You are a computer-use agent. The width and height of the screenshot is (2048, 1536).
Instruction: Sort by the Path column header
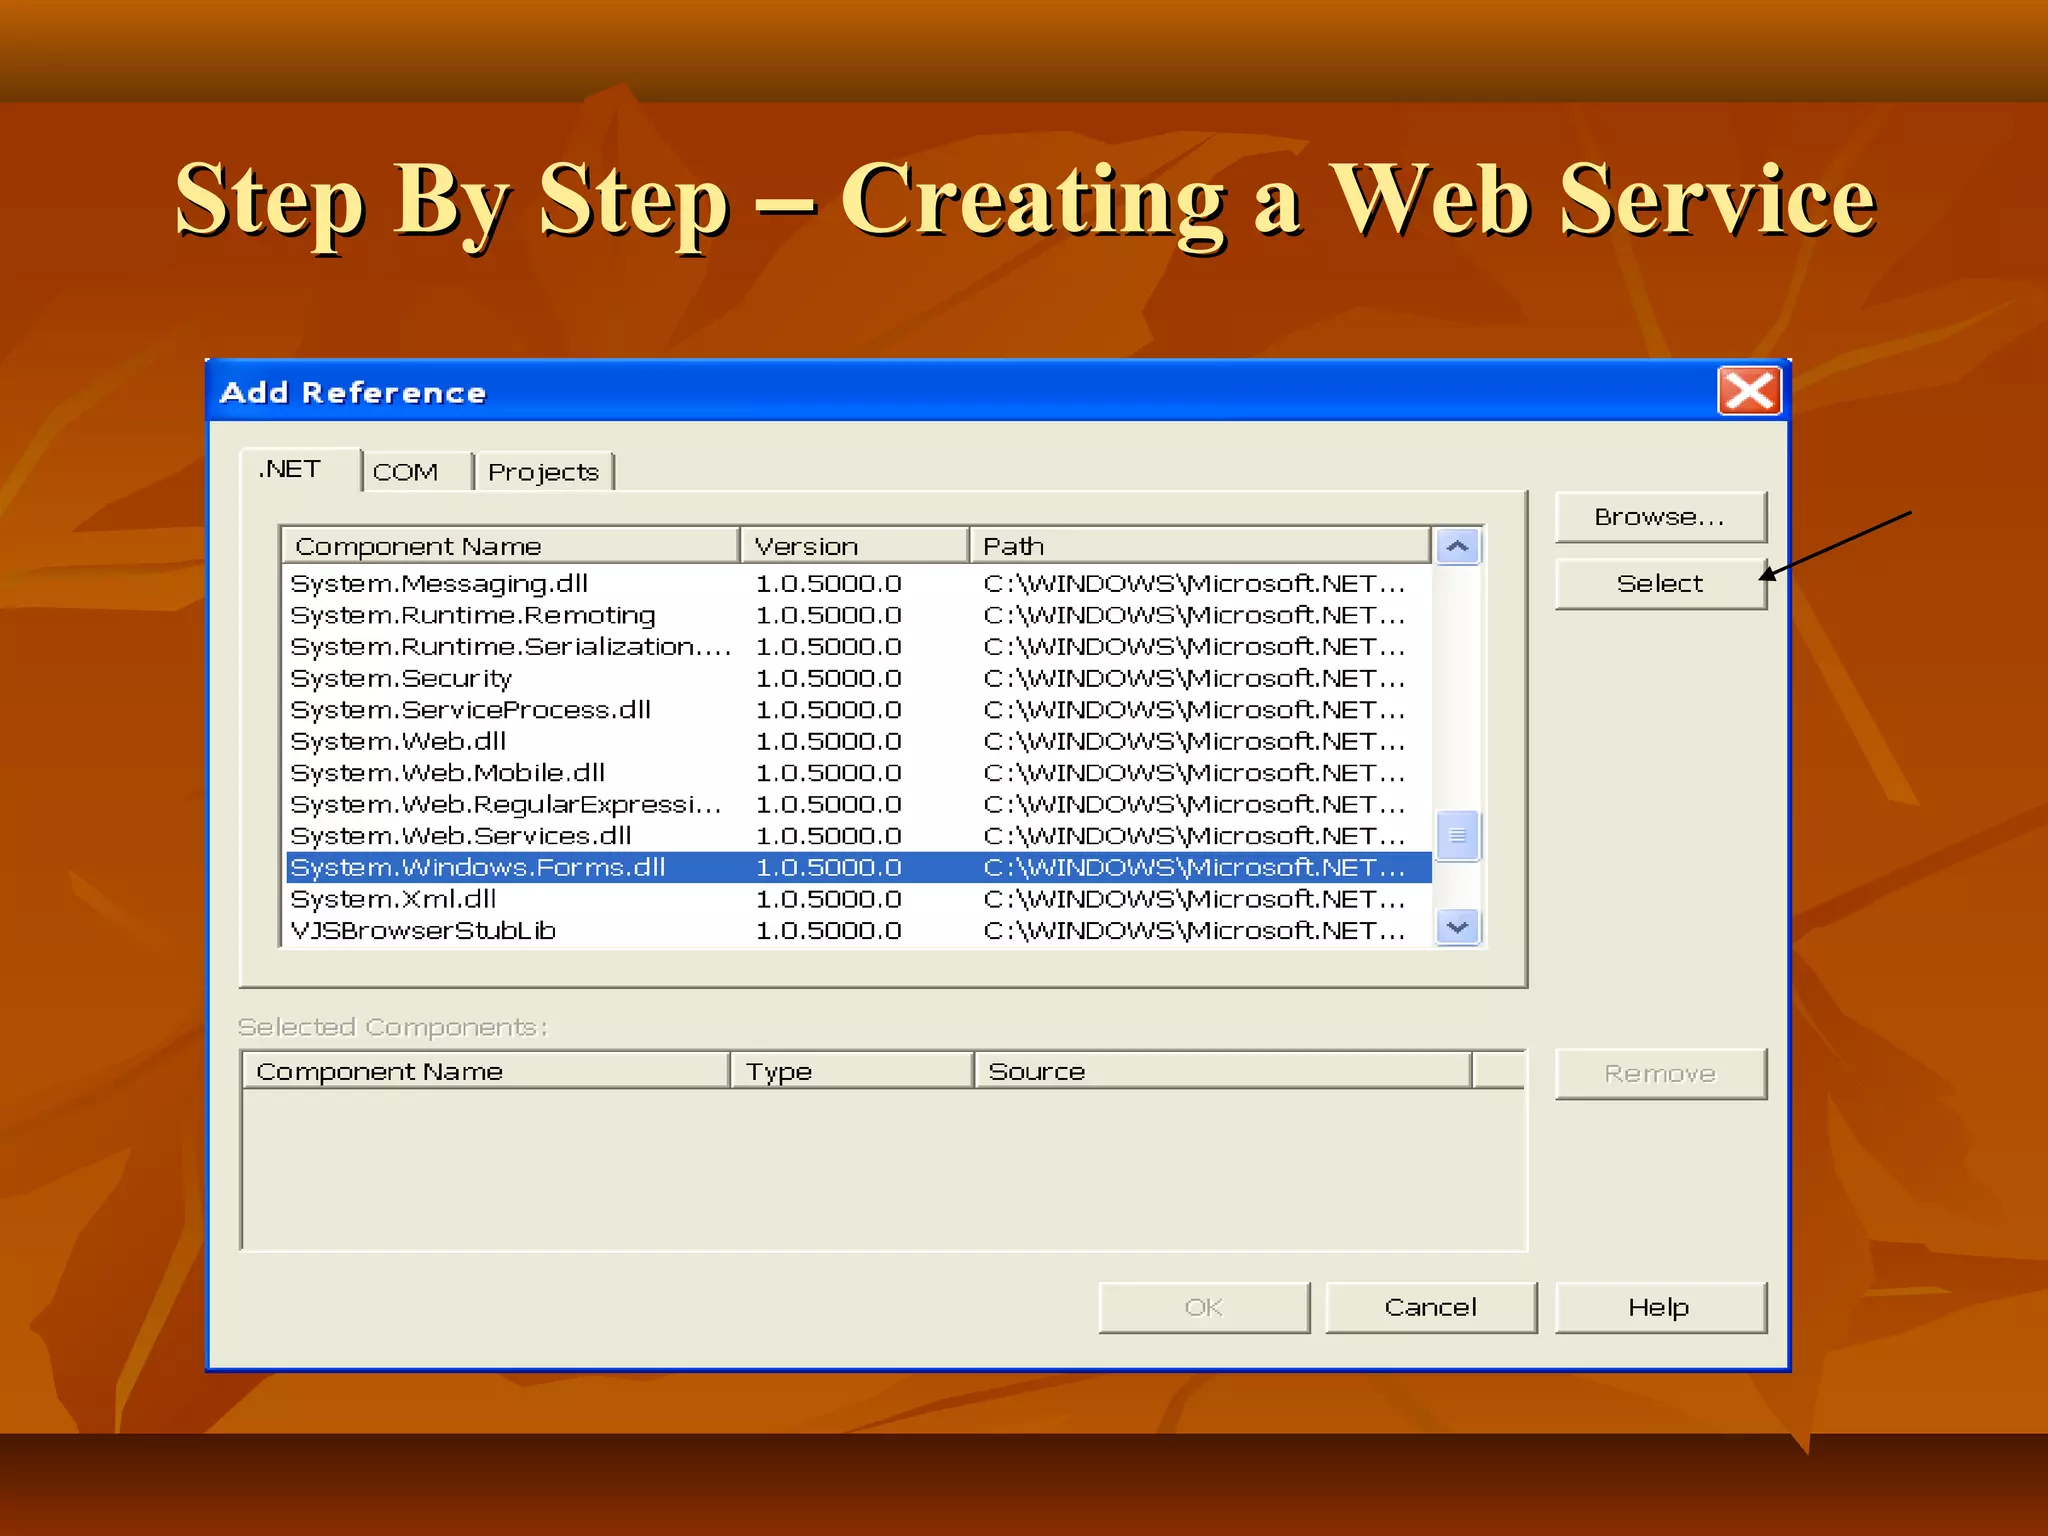(x=1200, y=546)
